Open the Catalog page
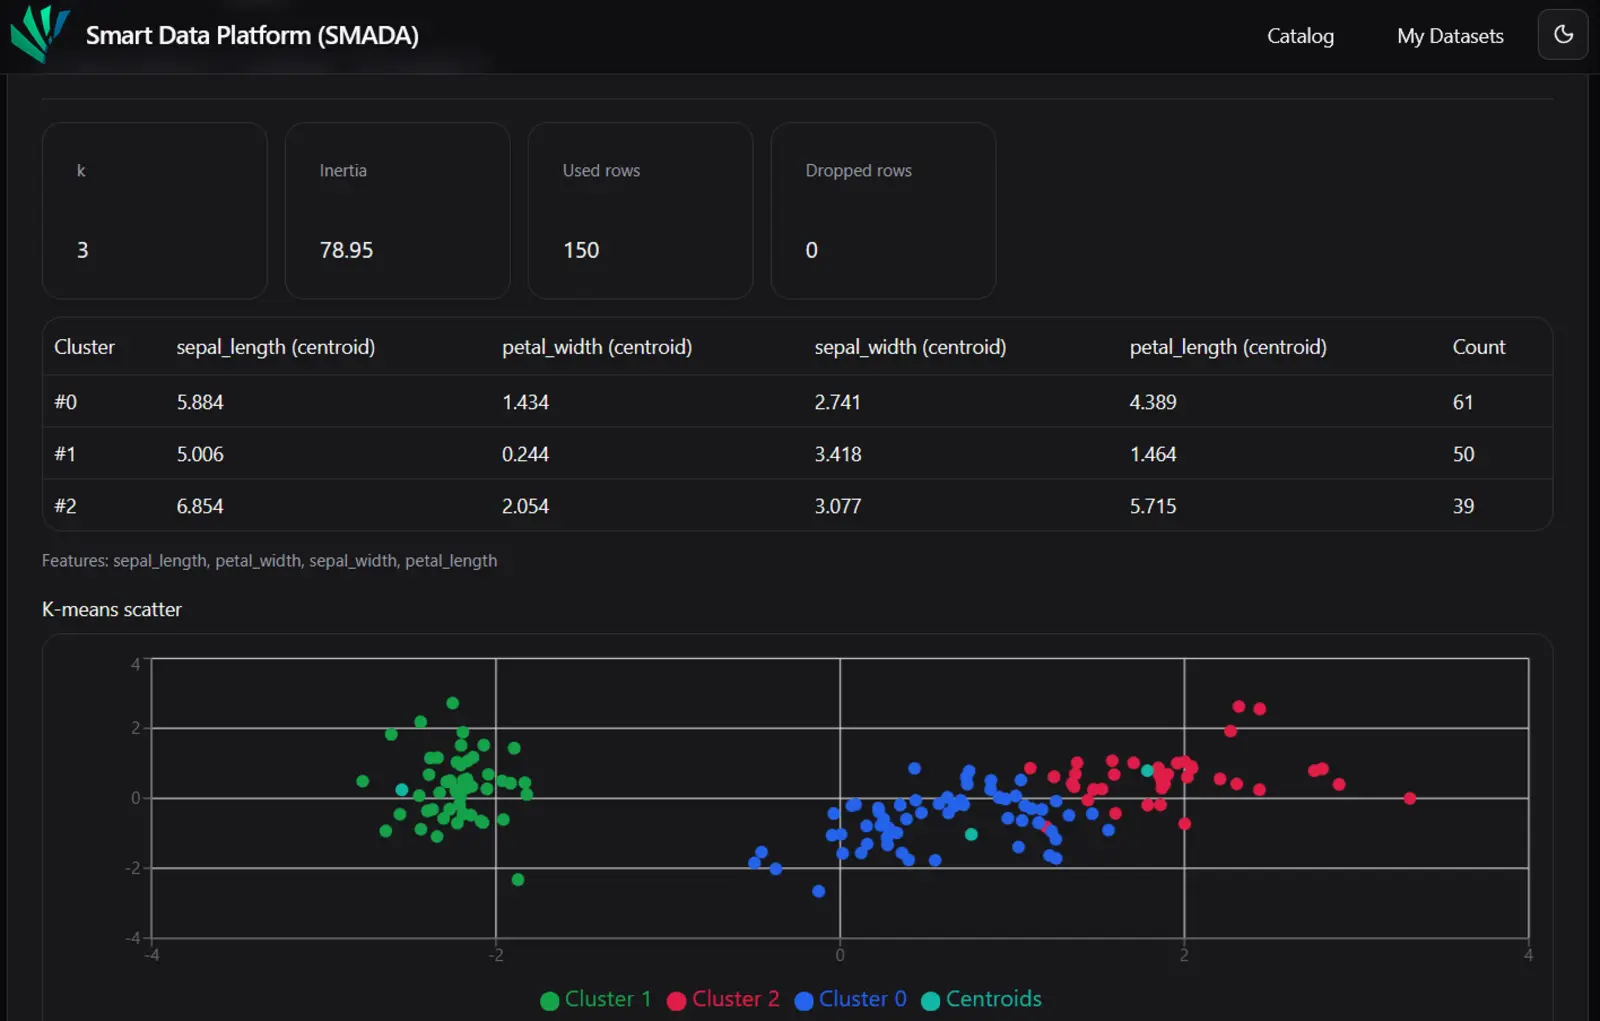Viewport: 1600px width, 1021px height. coord(1299,36)
